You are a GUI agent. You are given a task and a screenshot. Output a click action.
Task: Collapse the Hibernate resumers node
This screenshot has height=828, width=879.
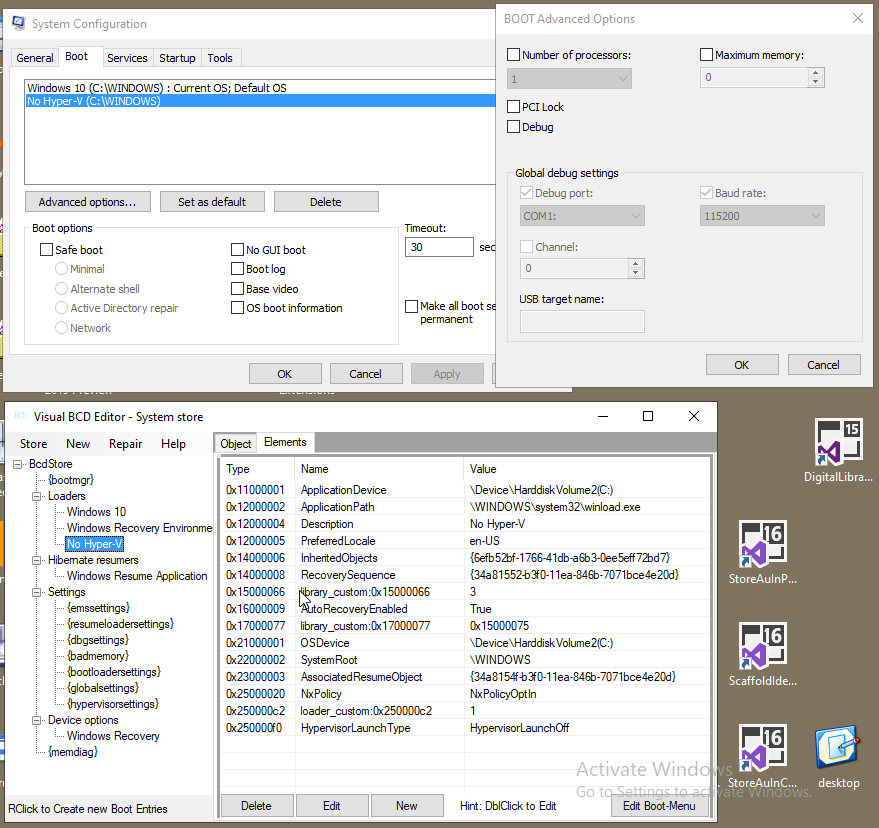(x=36, y=560)
